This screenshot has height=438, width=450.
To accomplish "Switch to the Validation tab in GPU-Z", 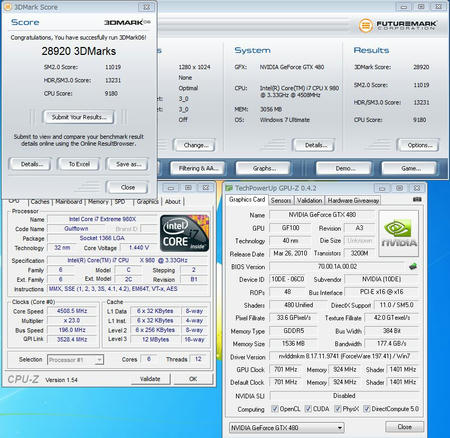I will 309,200.
